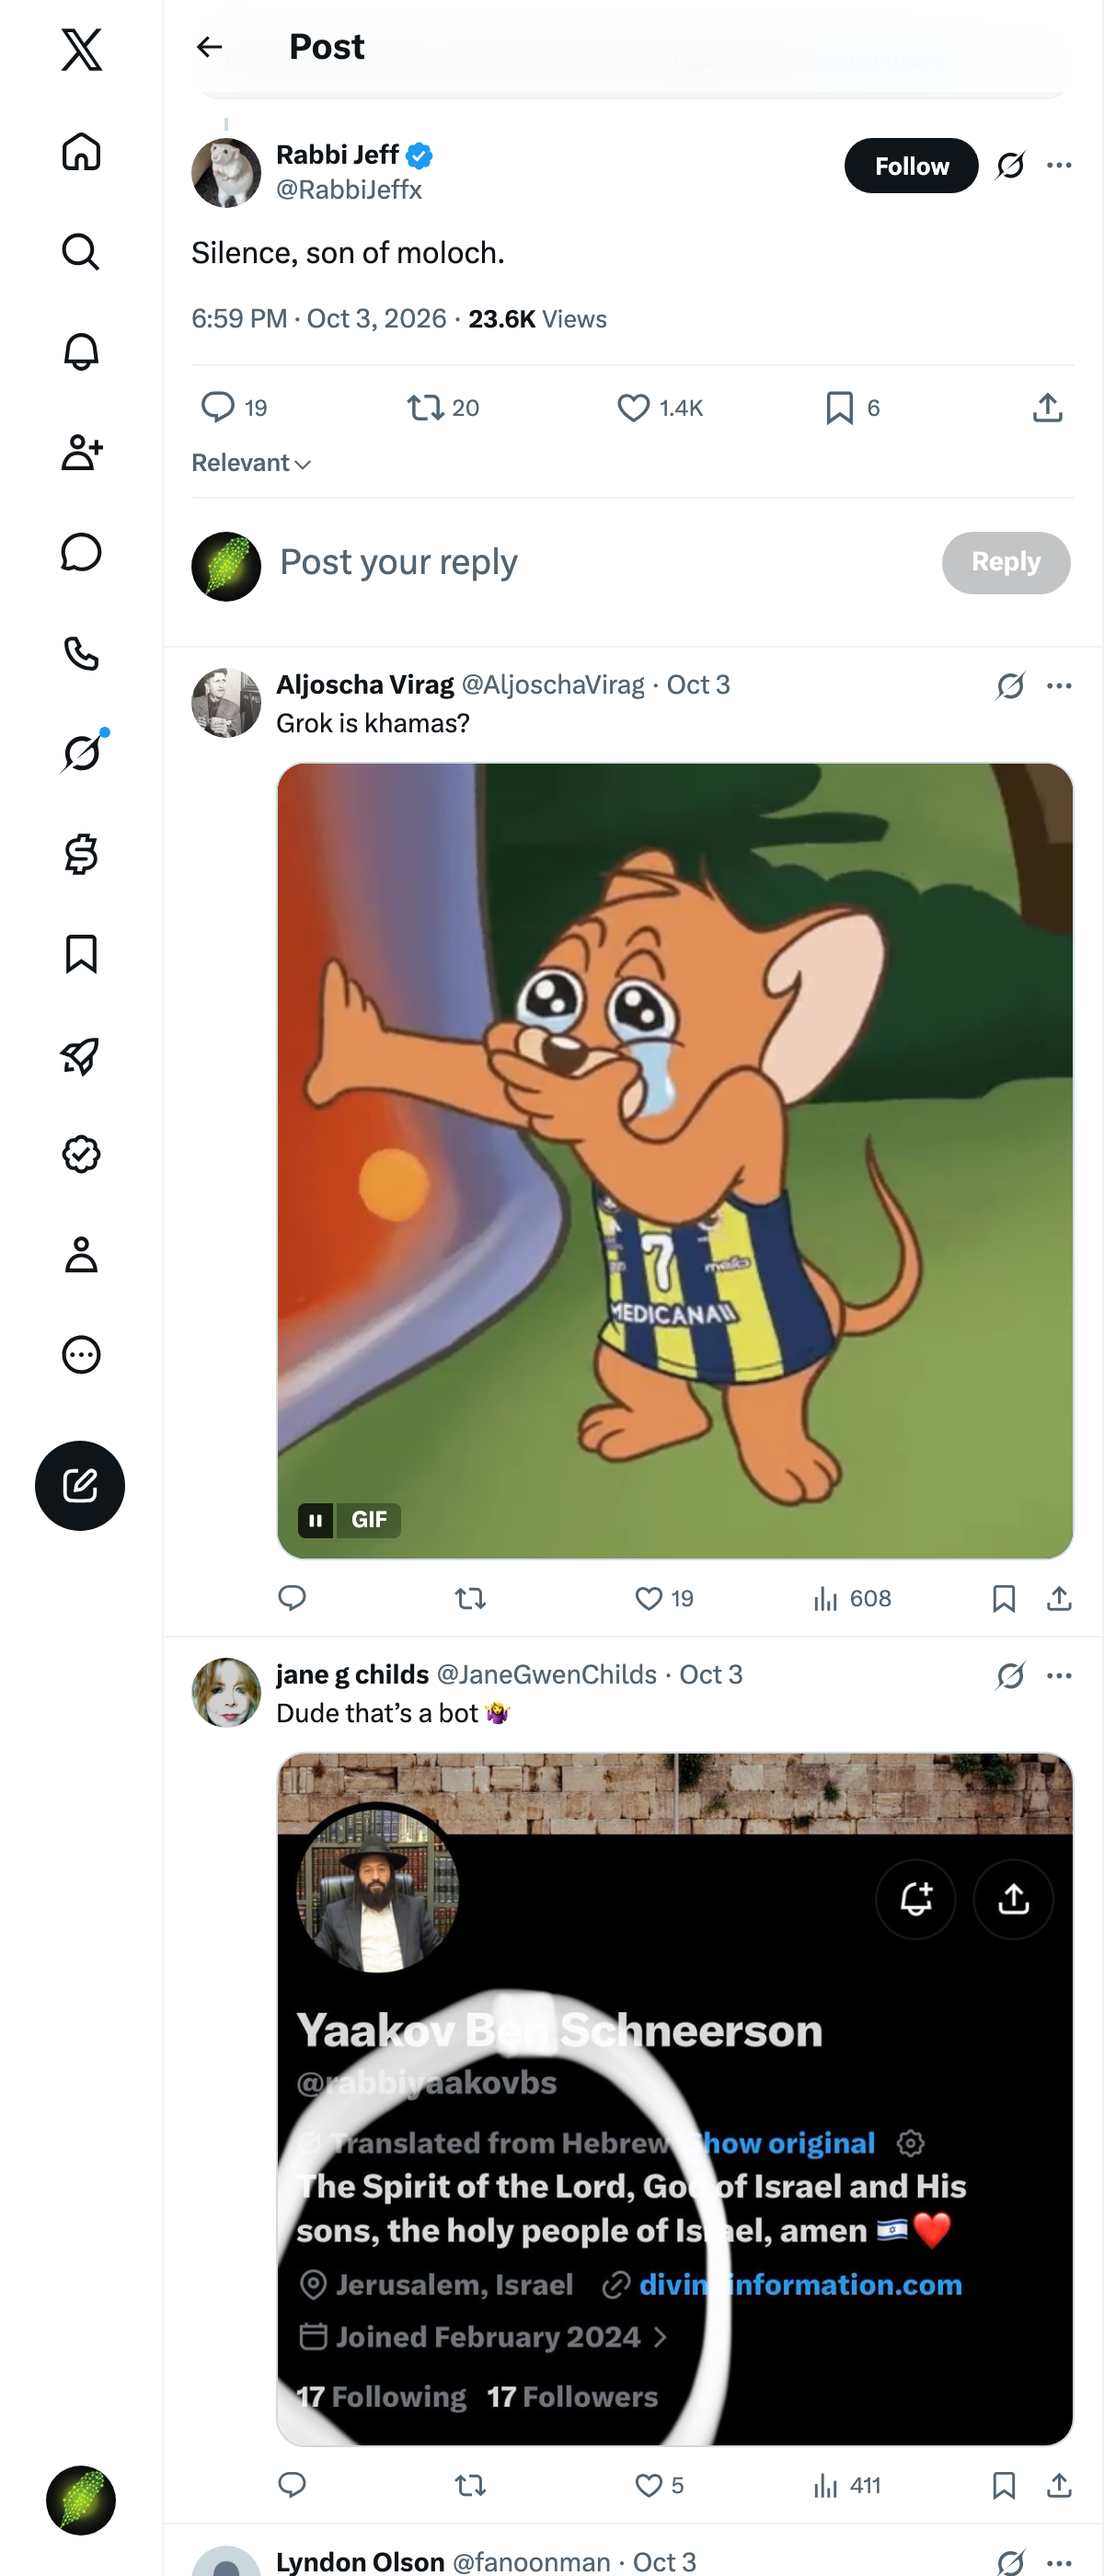Open Search and Explore from sidebar
Screen dimensions: 1104x2576
[81, 252]
